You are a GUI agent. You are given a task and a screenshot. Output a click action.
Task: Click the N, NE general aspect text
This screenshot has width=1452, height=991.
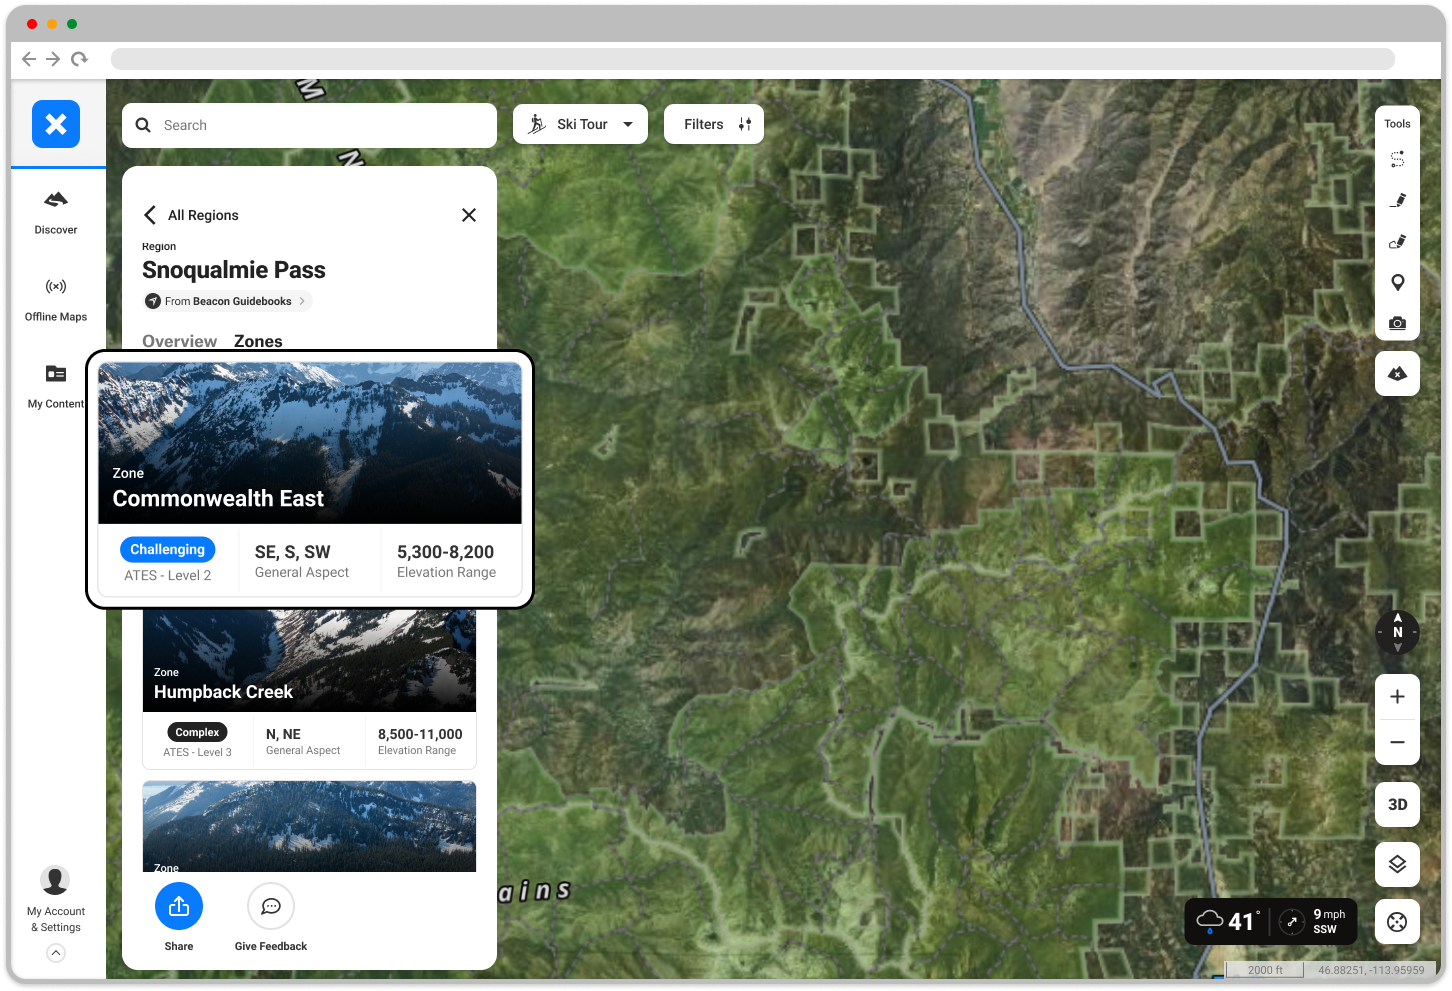(x=283, y=734)
